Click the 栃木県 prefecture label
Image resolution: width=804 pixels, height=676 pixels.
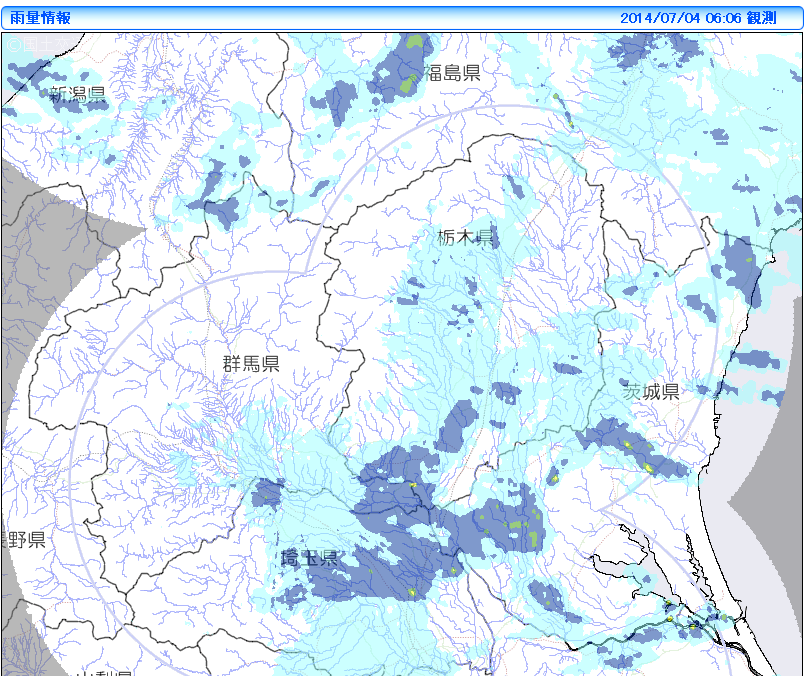point(466,237)
